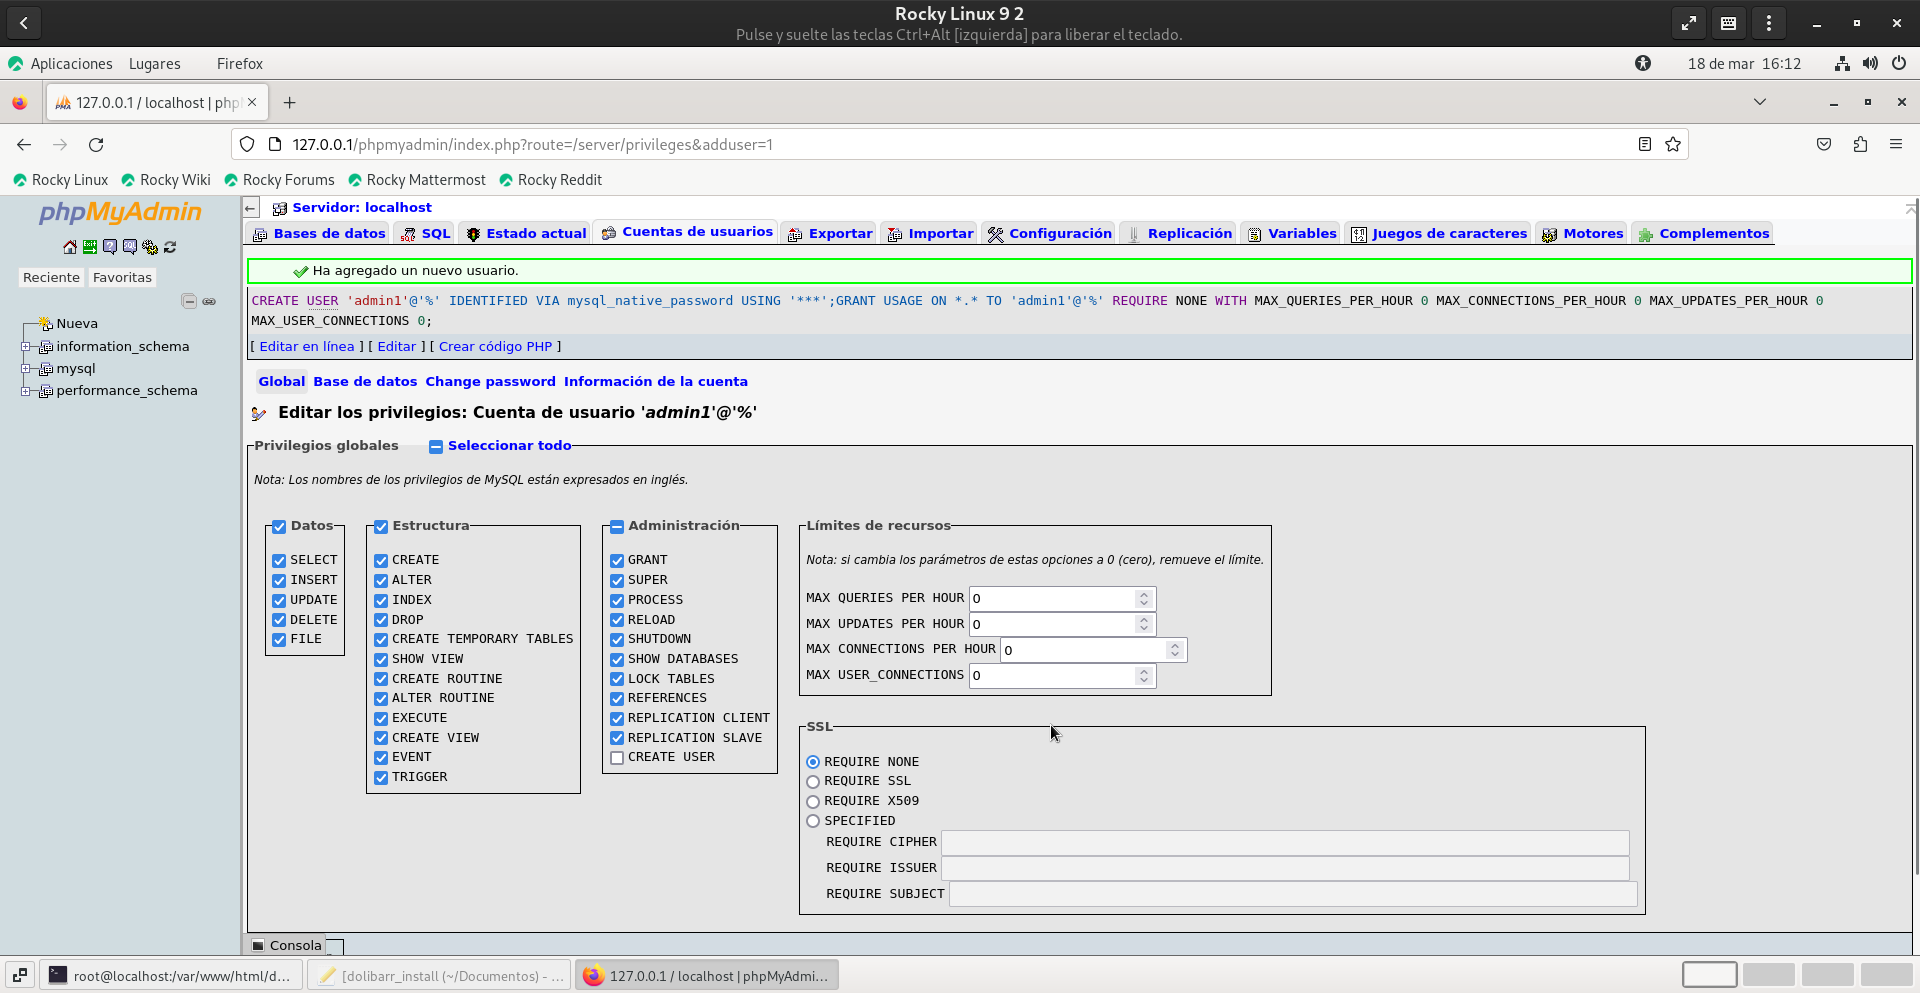Expand the information_schema database node
The height and width of the screenshot is (993, 1920).
[x=26, y=347]
